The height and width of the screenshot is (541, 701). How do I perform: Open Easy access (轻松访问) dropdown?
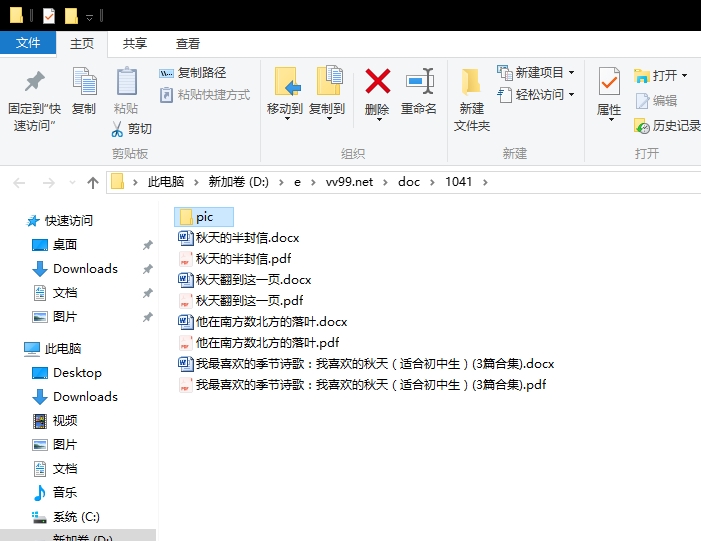(536, 95)
